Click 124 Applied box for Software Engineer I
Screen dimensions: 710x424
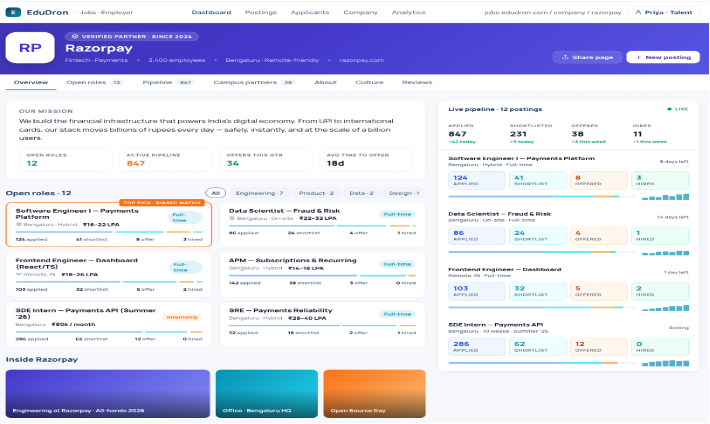point(477,180)
